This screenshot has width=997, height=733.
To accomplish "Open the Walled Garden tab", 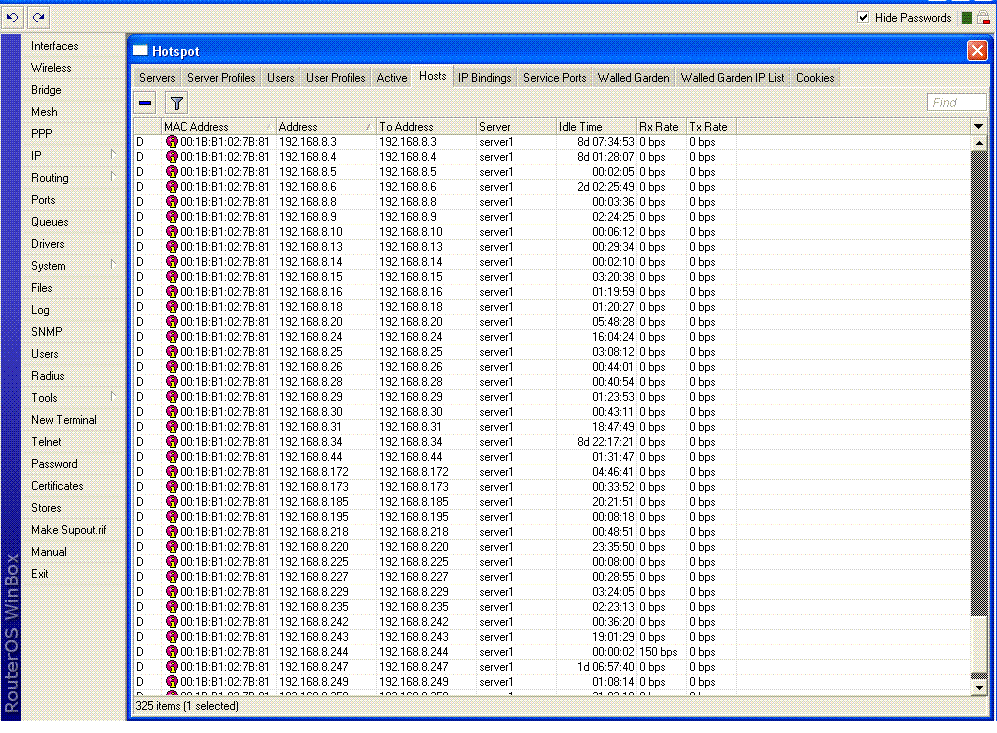I will pyautogui.click(x=633, y=77).
